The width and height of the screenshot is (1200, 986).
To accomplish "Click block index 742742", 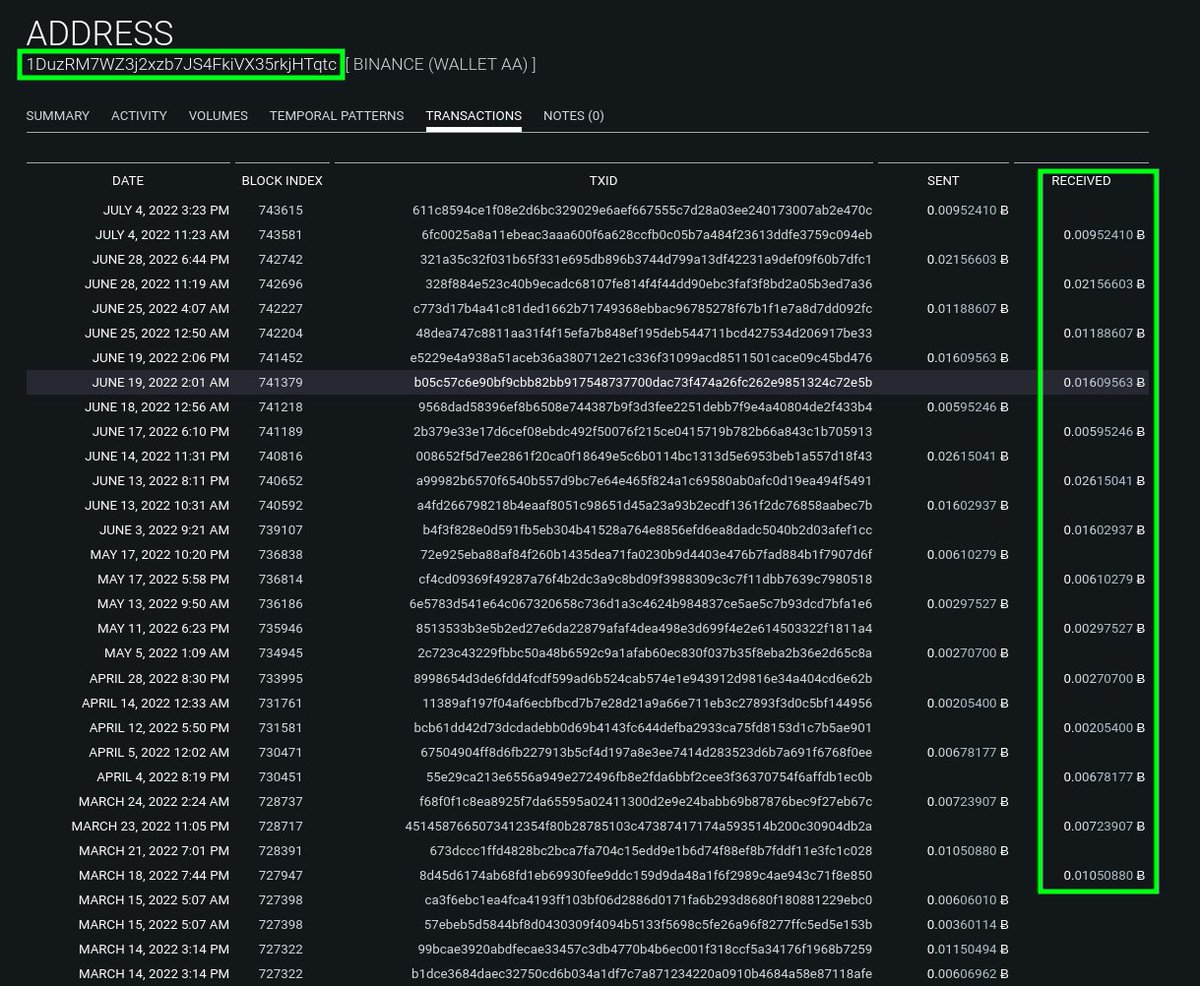I will pyautogui.click(x=280, y=259).
